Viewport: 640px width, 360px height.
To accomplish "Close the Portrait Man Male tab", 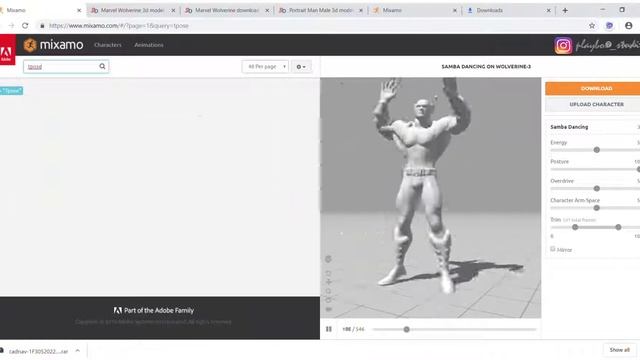I will (x=361, y=11).
